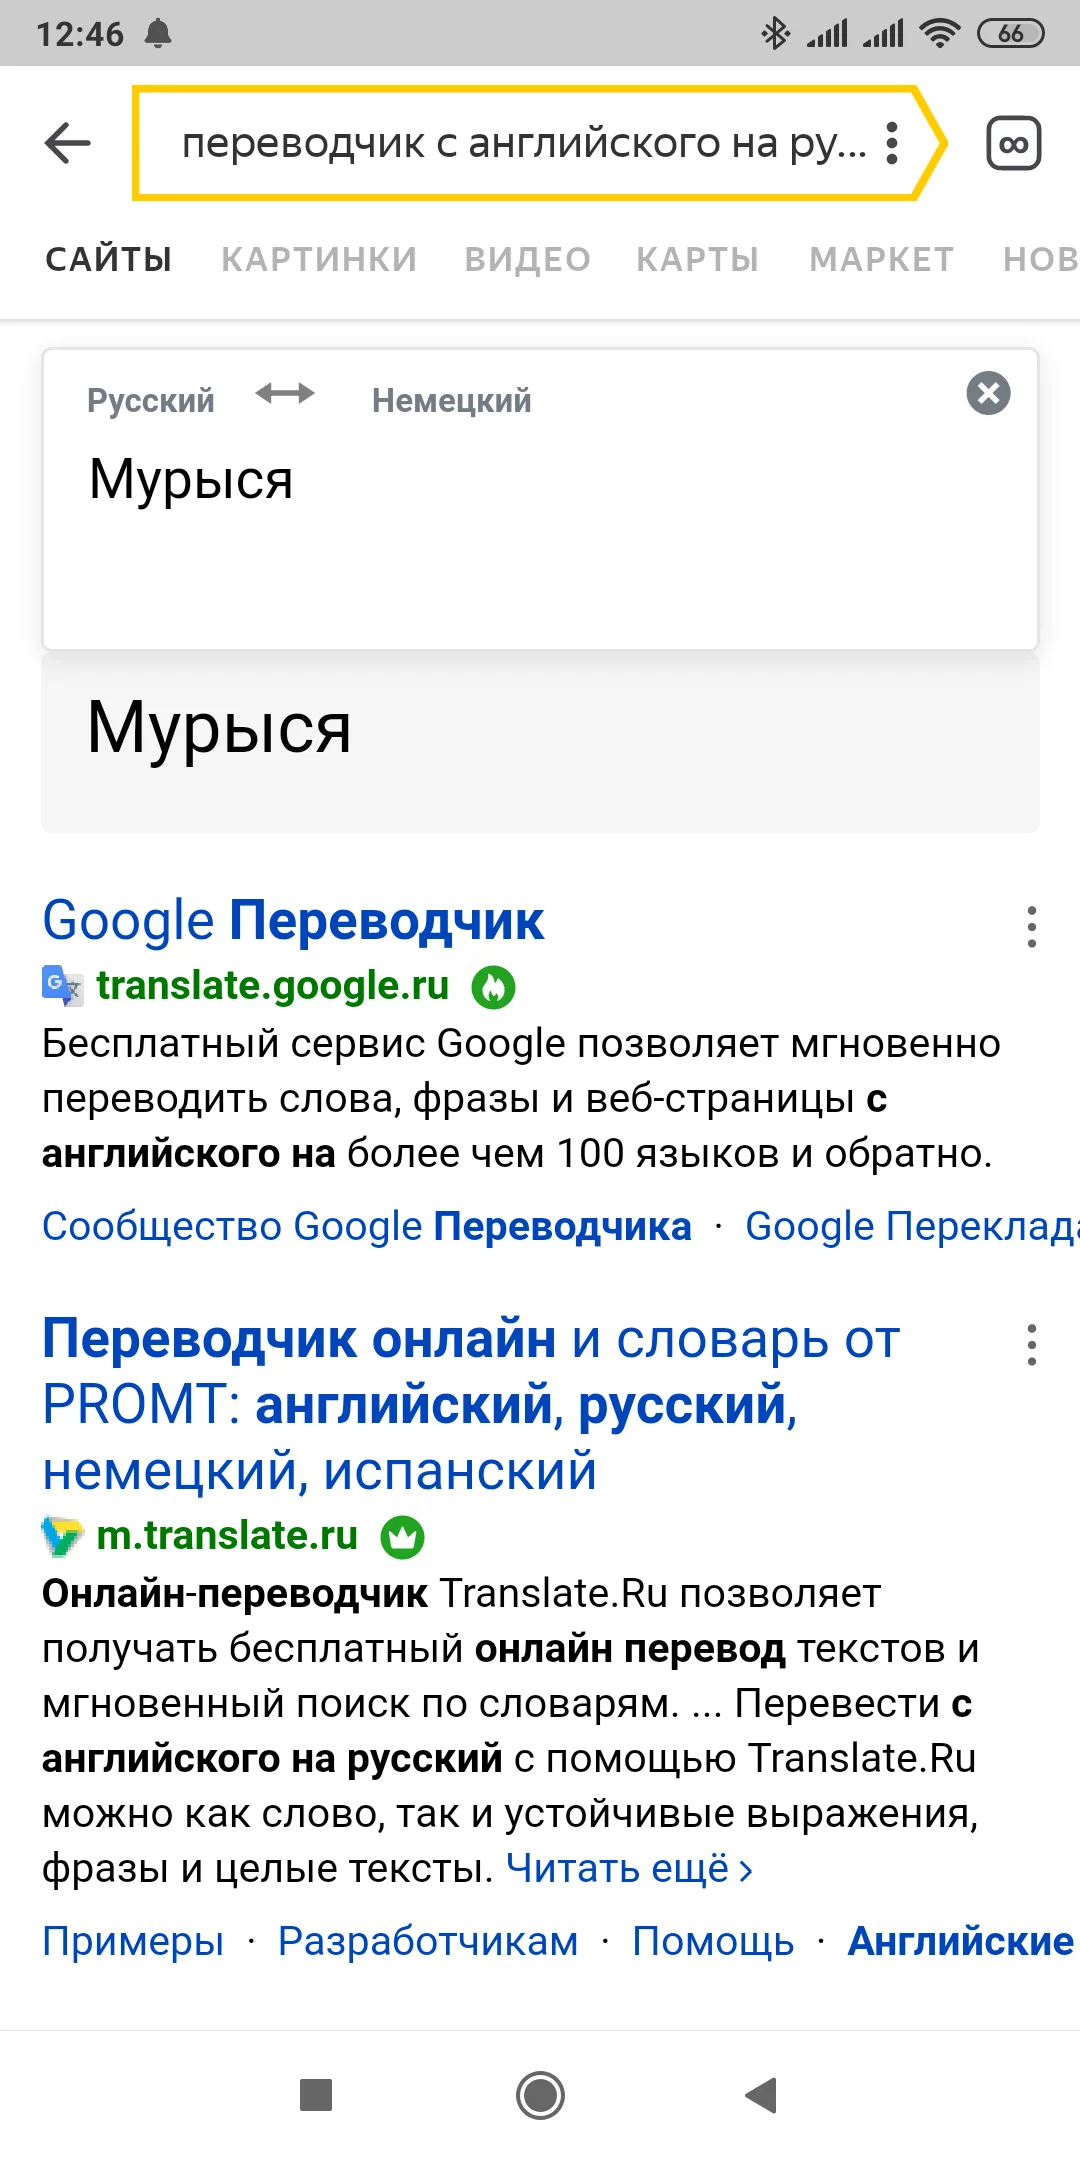Open the kebab menu on the Google Переводчик result
Image resolution: width=1080 pixels, height=2160 pixels.
tap(1033, 930)
